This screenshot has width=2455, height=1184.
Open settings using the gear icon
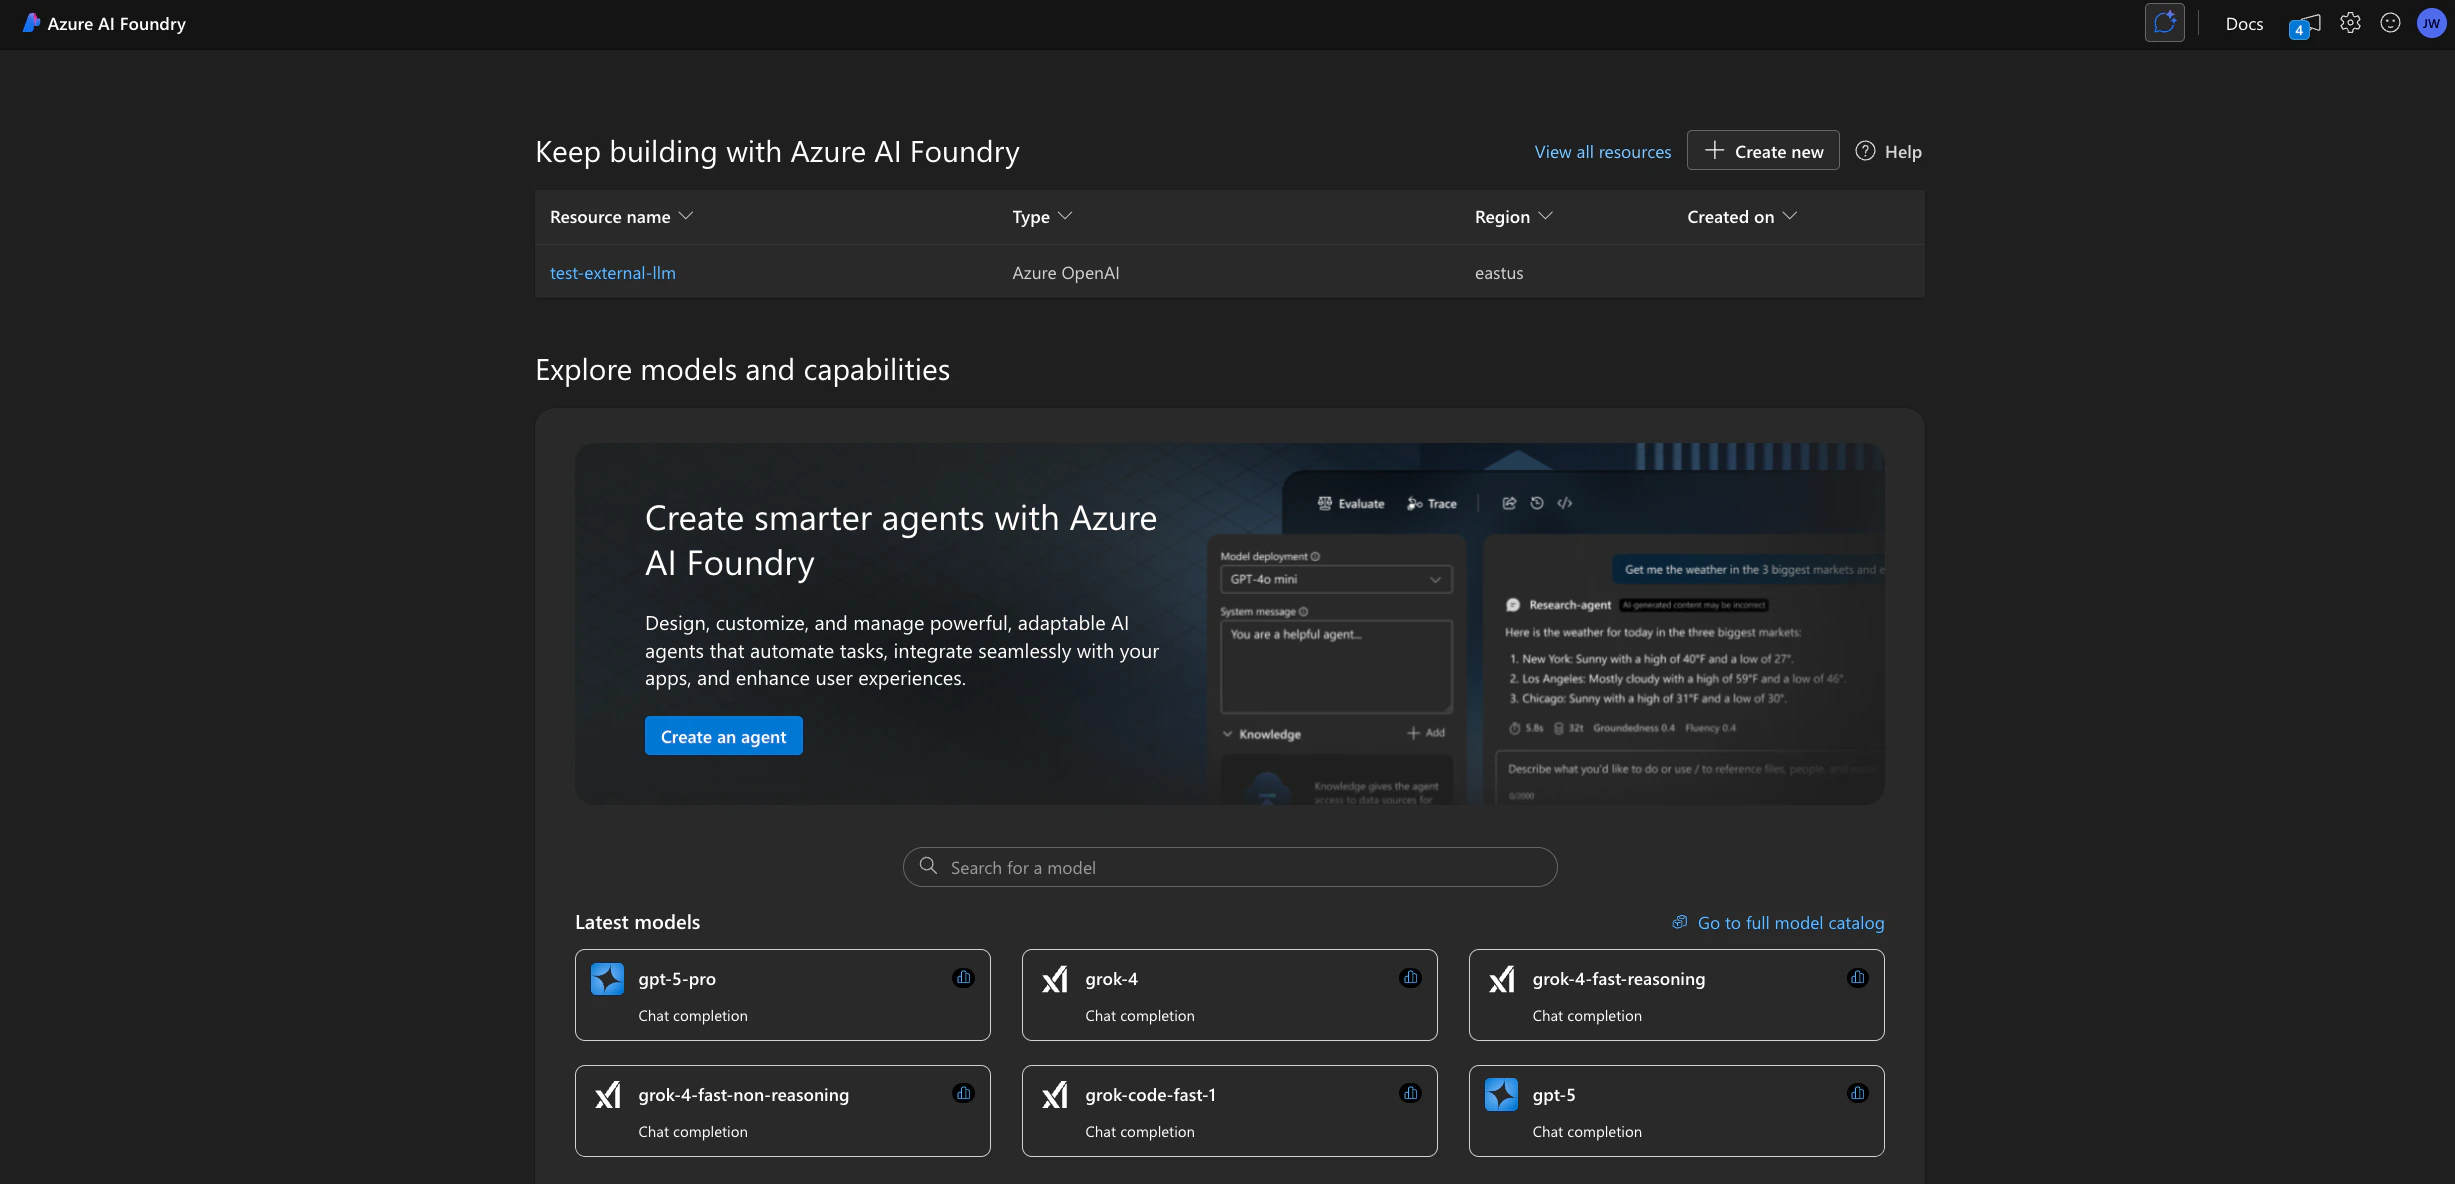pyautogui.click(x=2350, y=22)
